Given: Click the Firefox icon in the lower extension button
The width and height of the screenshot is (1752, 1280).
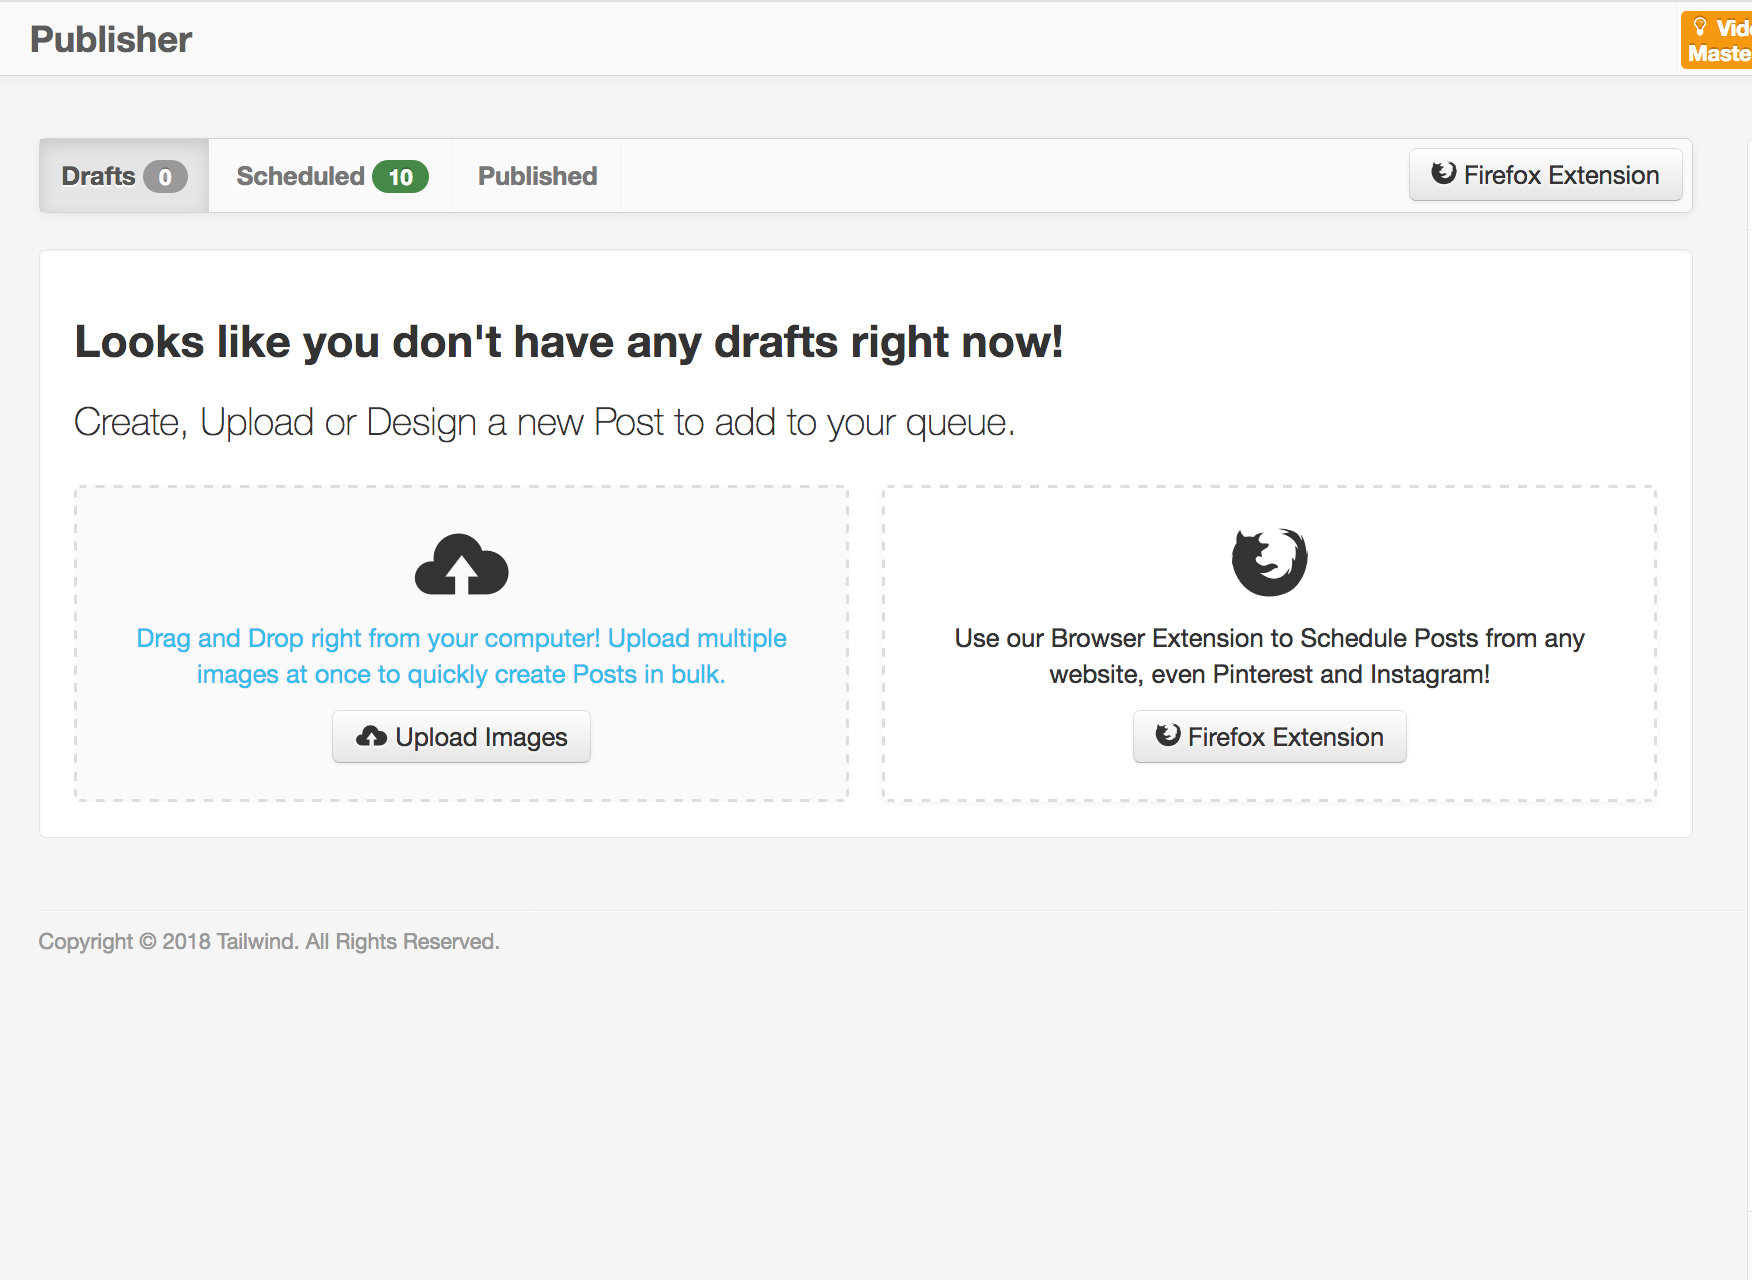Looking at the screenshot, I should 1167,736.
